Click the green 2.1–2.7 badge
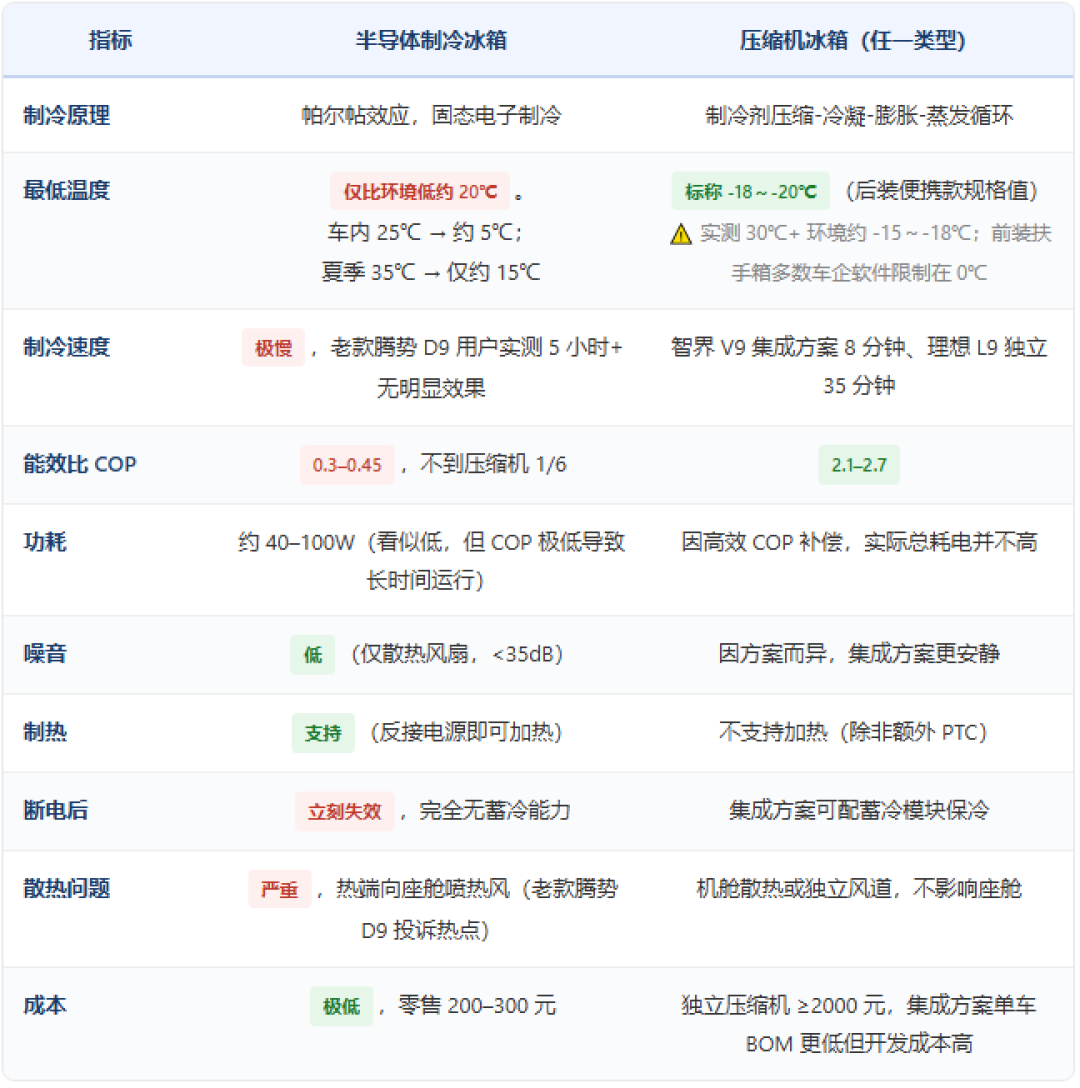This screenshot has height=1088, width=1080. click(859, 465)
